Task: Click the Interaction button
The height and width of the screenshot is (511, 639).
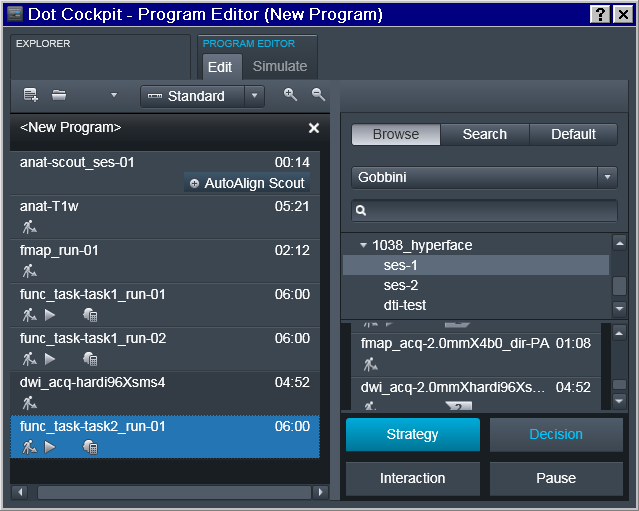Action: (x=413, y=478)
